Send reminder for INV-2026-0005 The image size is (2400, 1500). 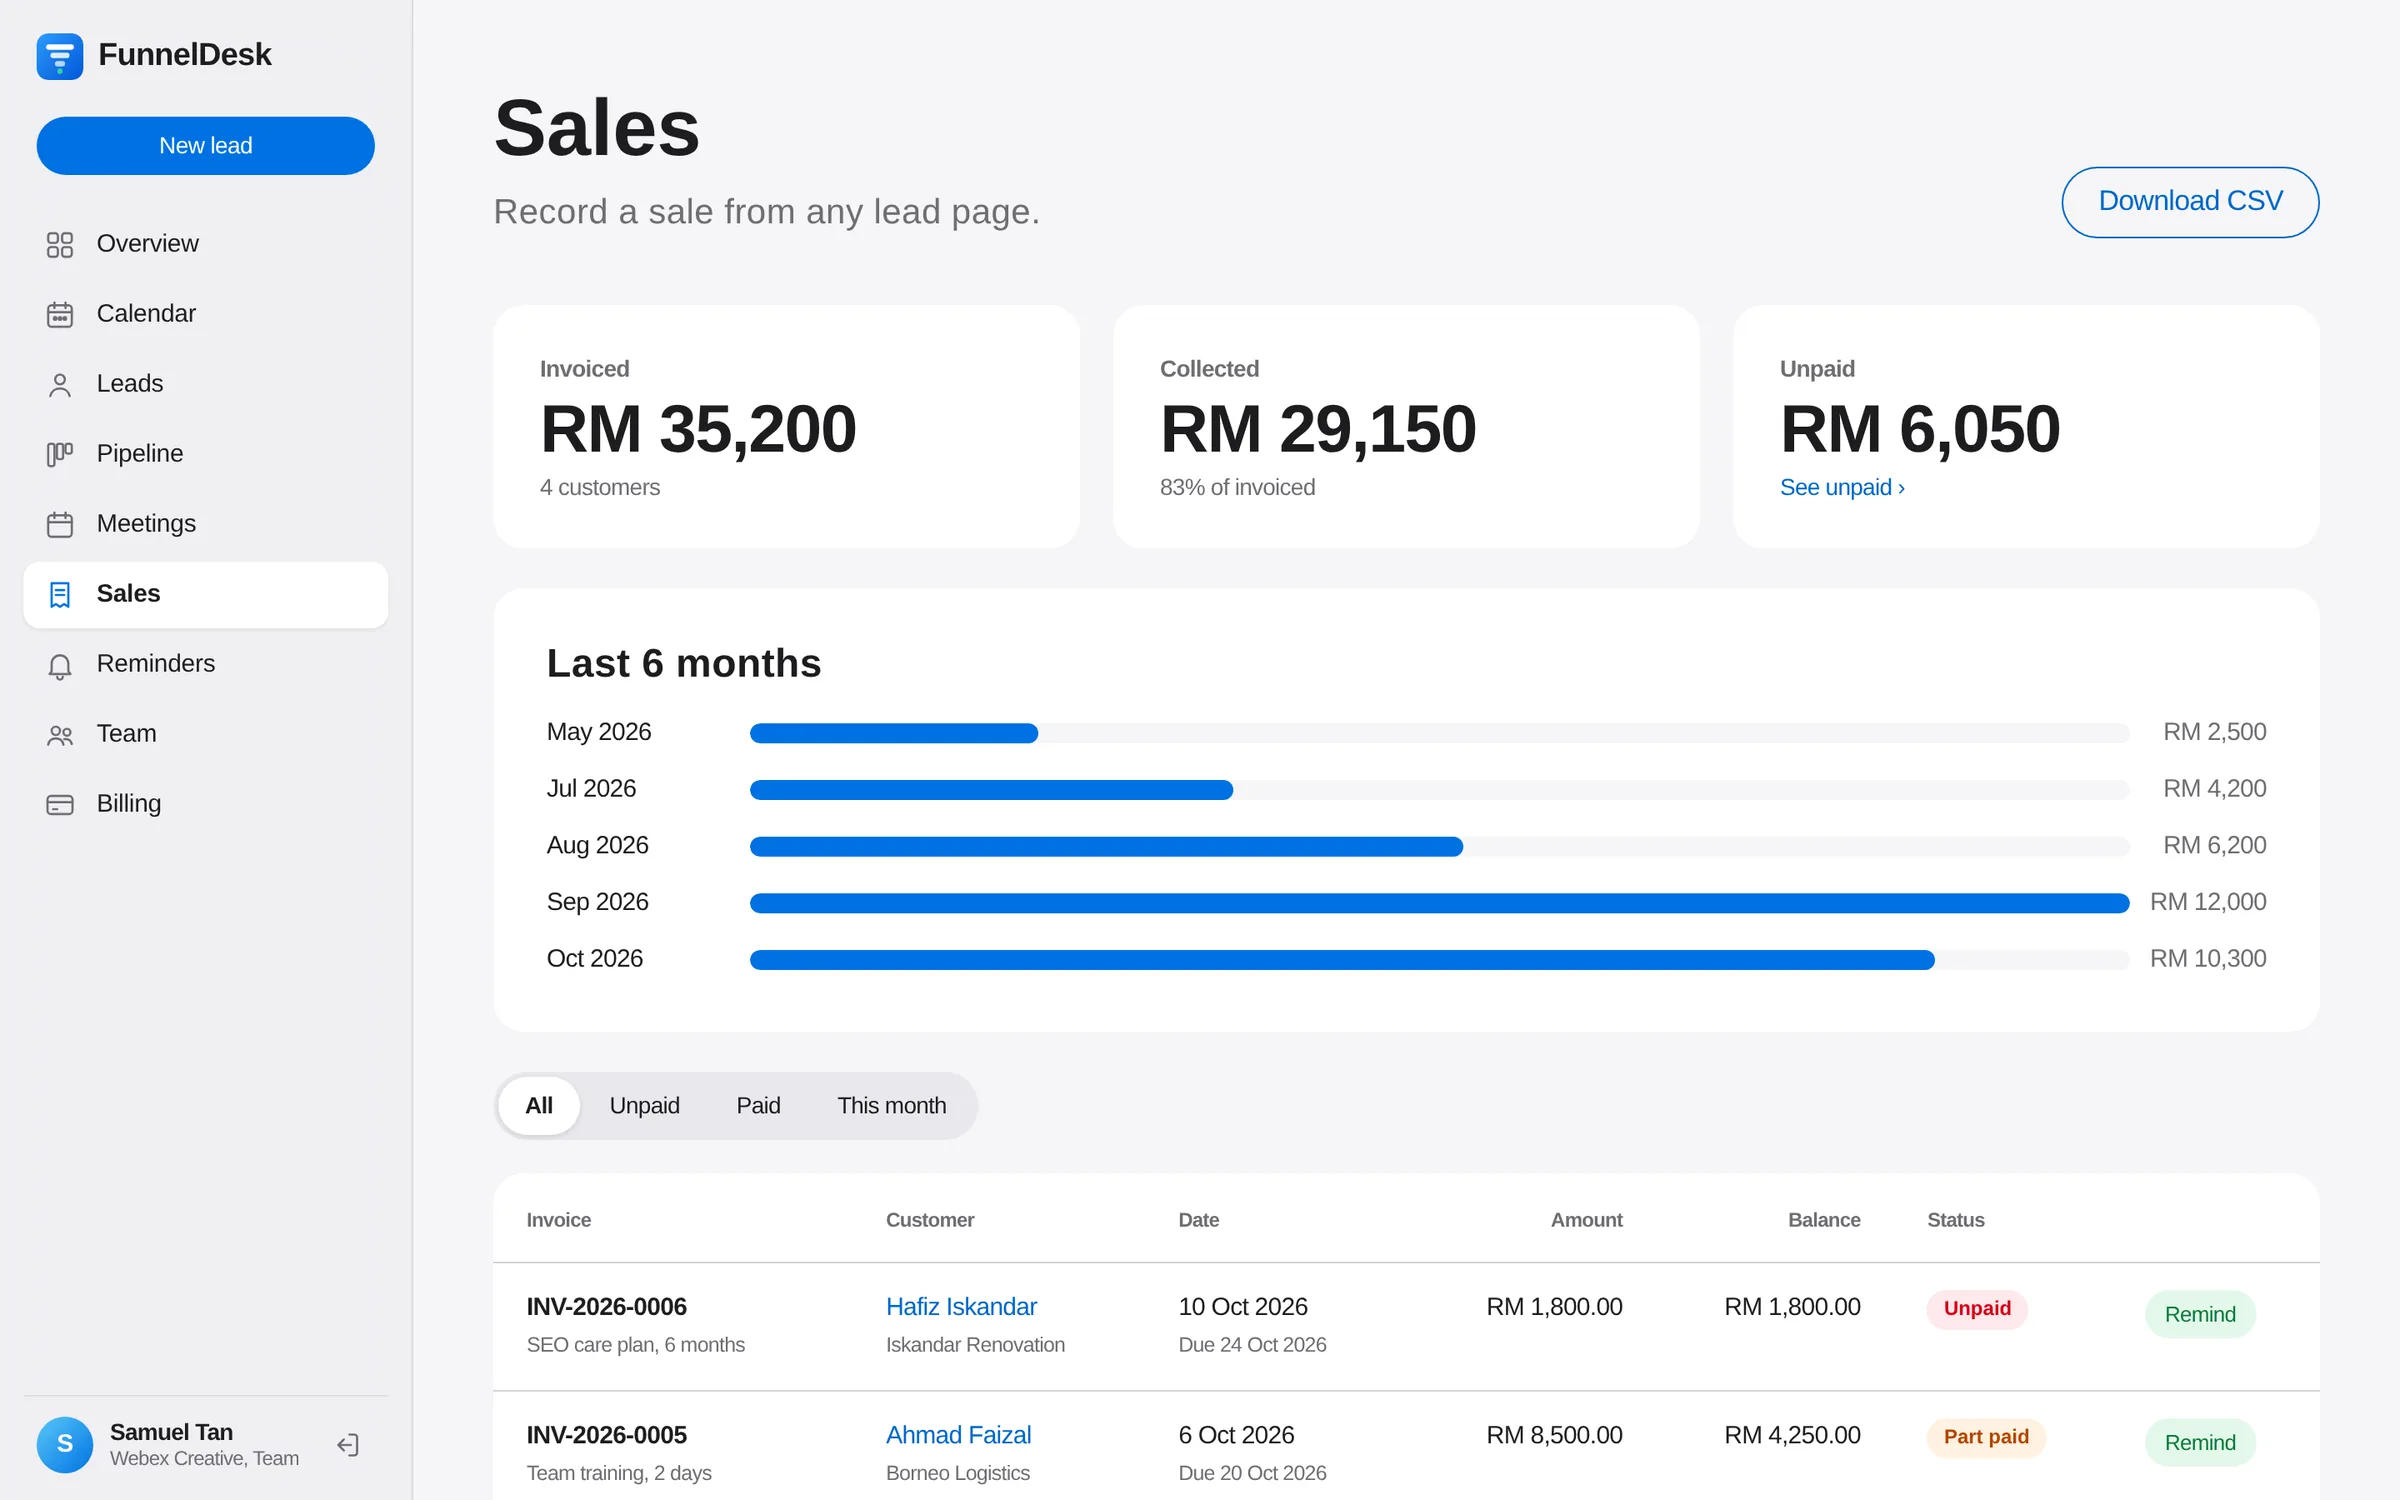tap(2200, 1442)
